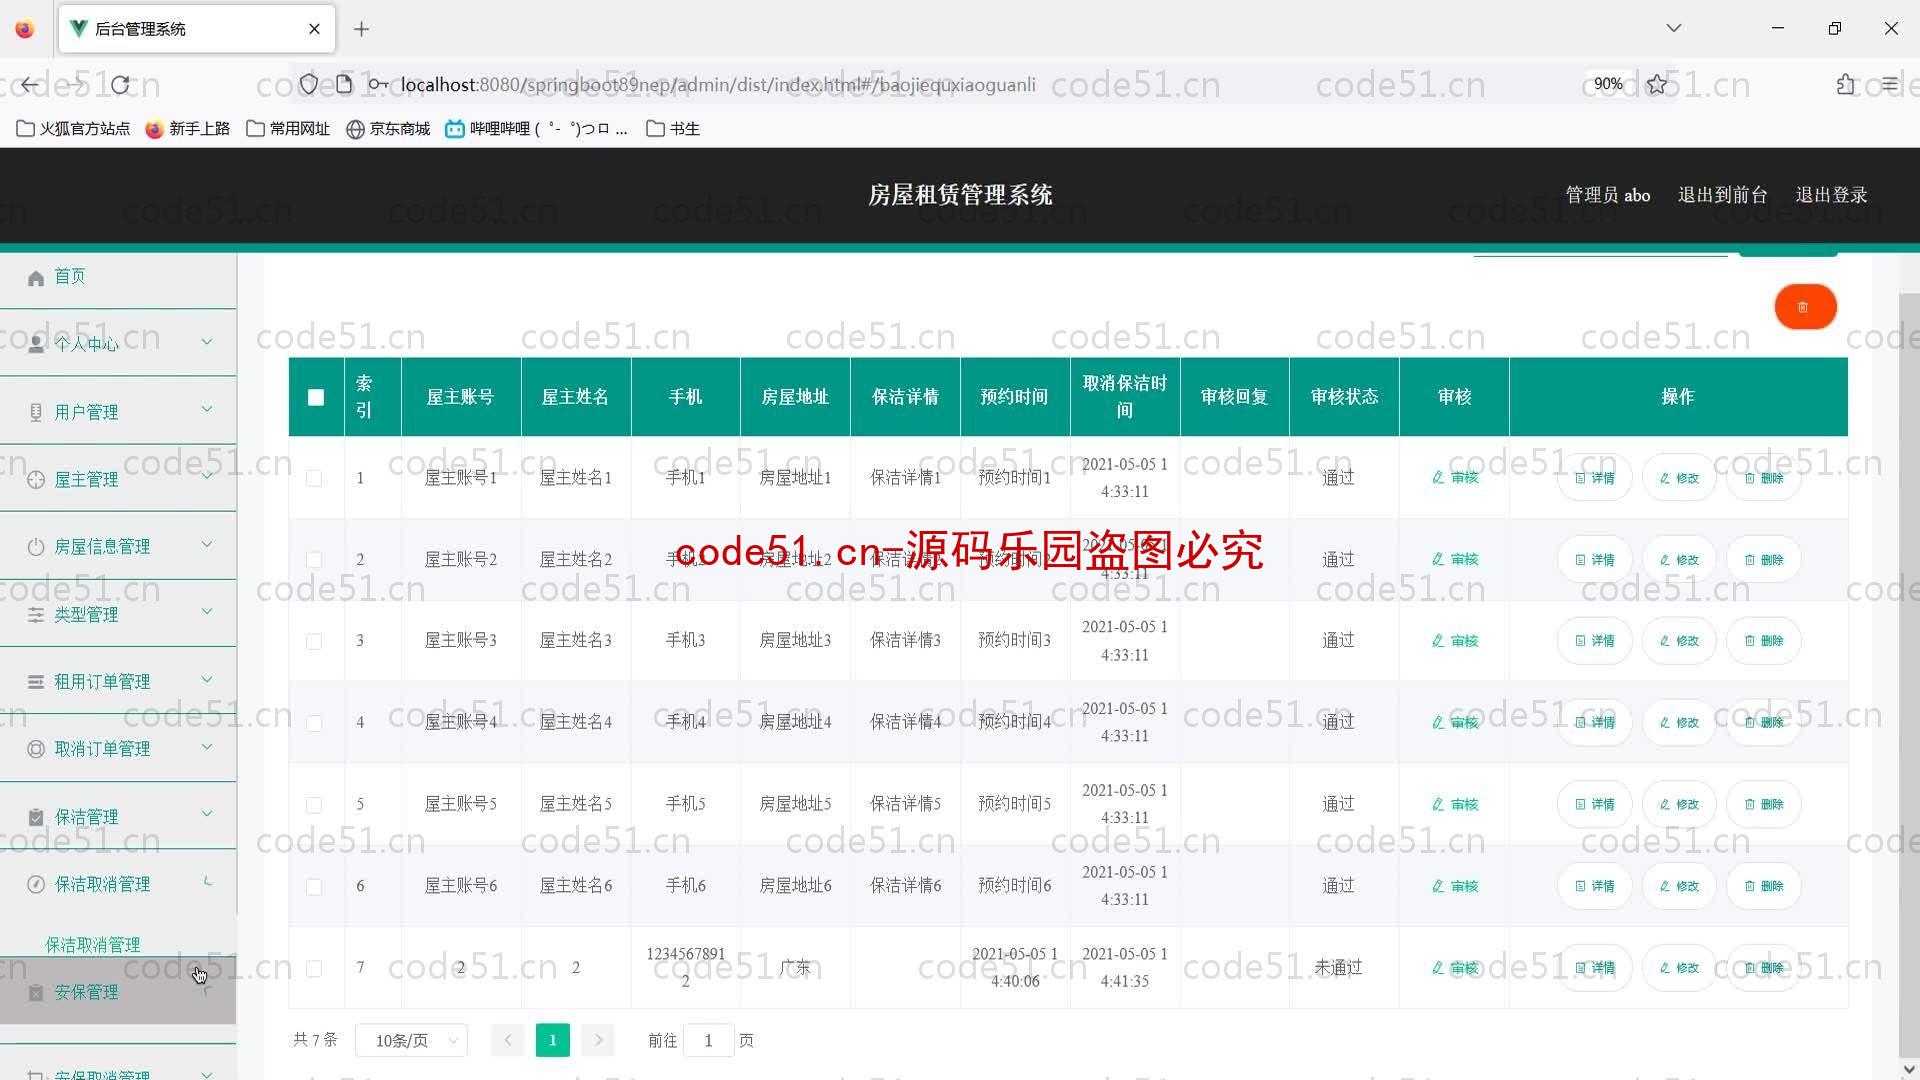1920x1080 pixels.
Task: Check the checkbox for row 2 屋主账号2
Action: click(x=314, y=560)
